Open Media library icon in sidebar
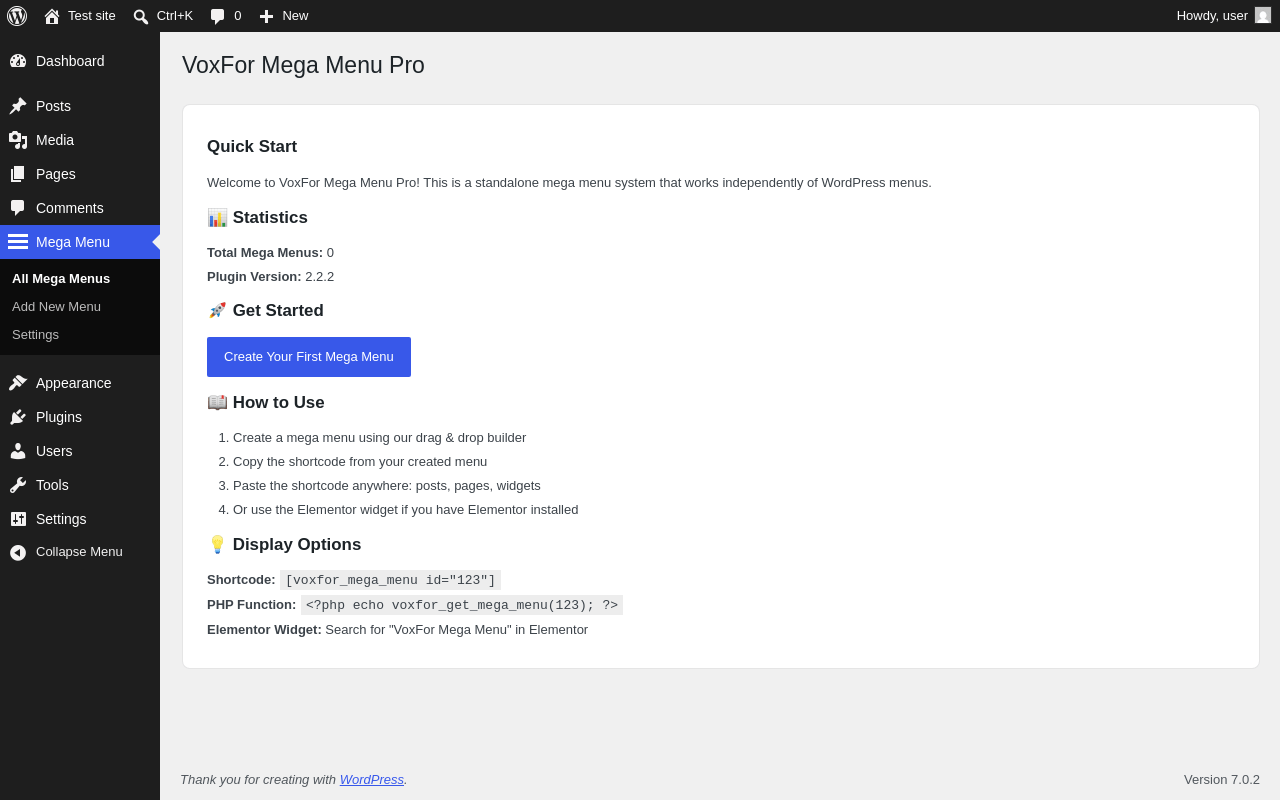 (x=18, y=140)
